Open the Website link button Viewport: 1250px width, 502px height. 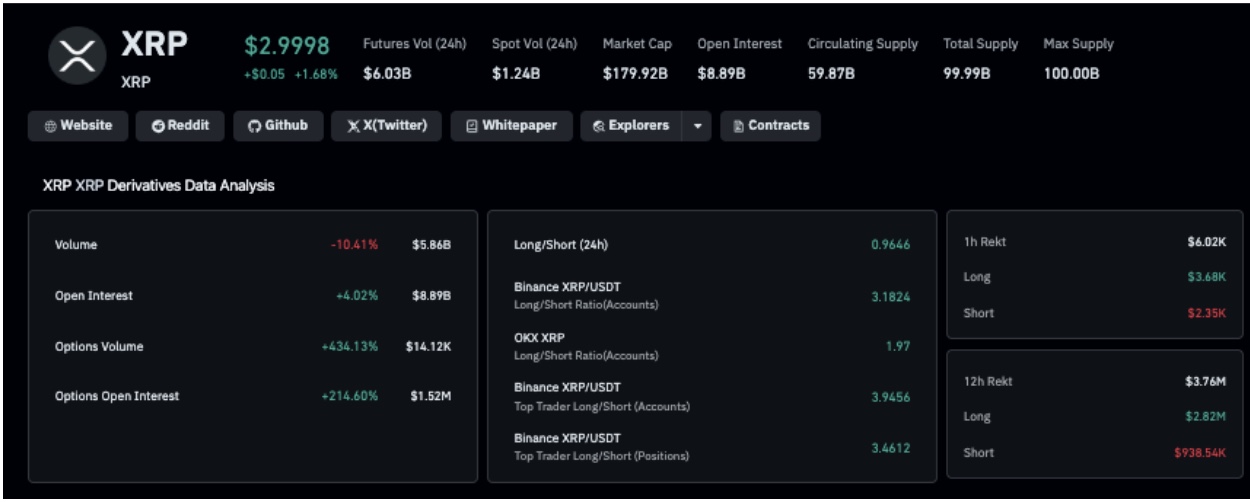[x=78, y=126]
